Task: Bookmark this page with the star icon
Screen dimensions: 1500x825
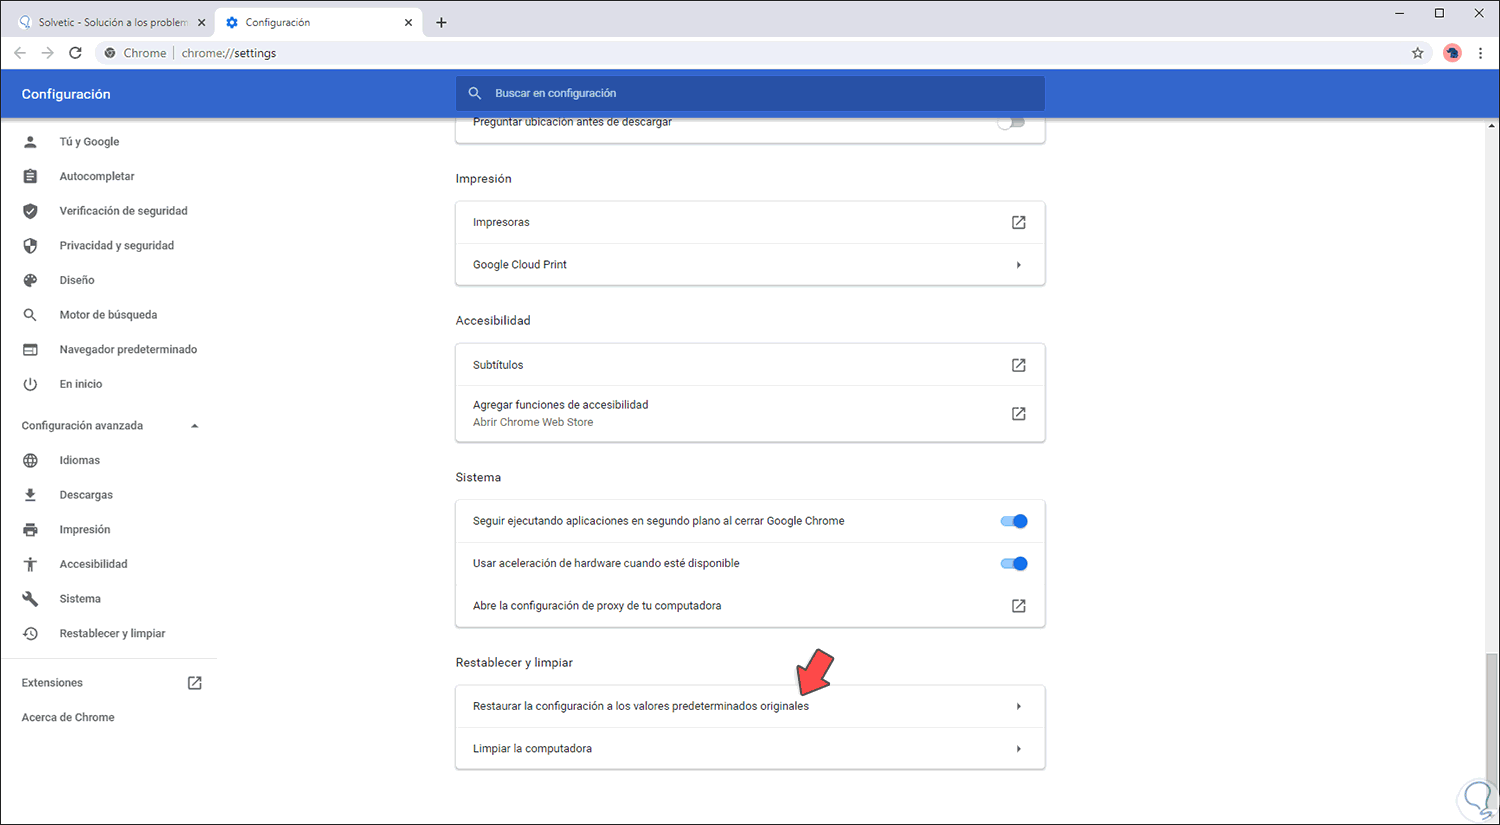Action: pyautogui.click(x=1417, y=53)
